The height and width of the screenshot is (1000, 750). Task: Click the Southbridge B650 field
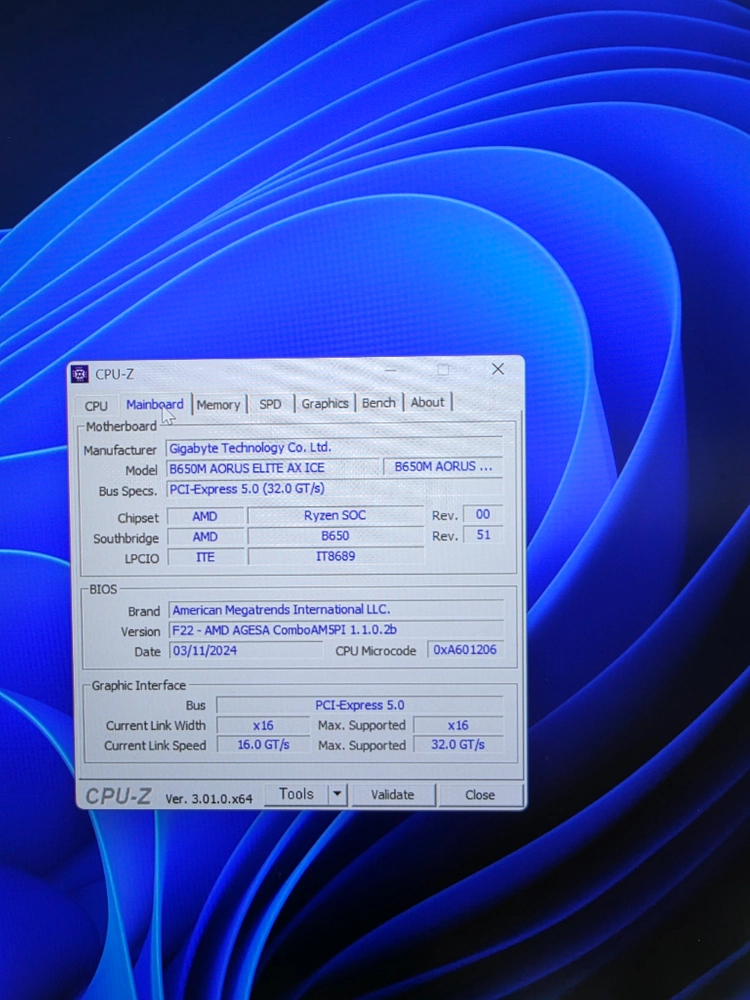(x=335, y=536)
